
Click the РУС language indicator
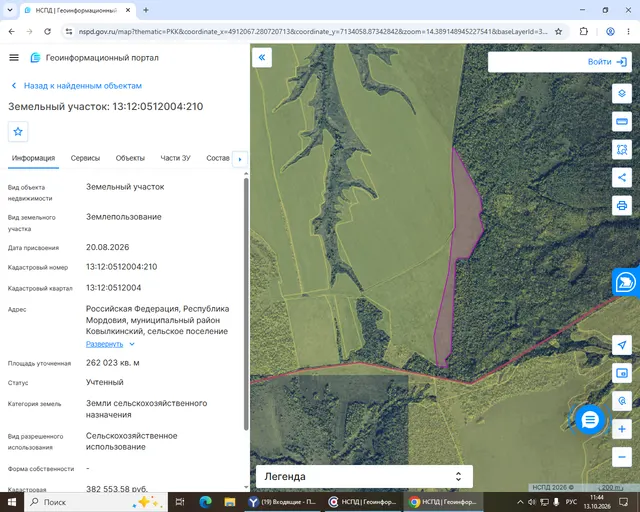pyautogui.click(x=571, y=501)
